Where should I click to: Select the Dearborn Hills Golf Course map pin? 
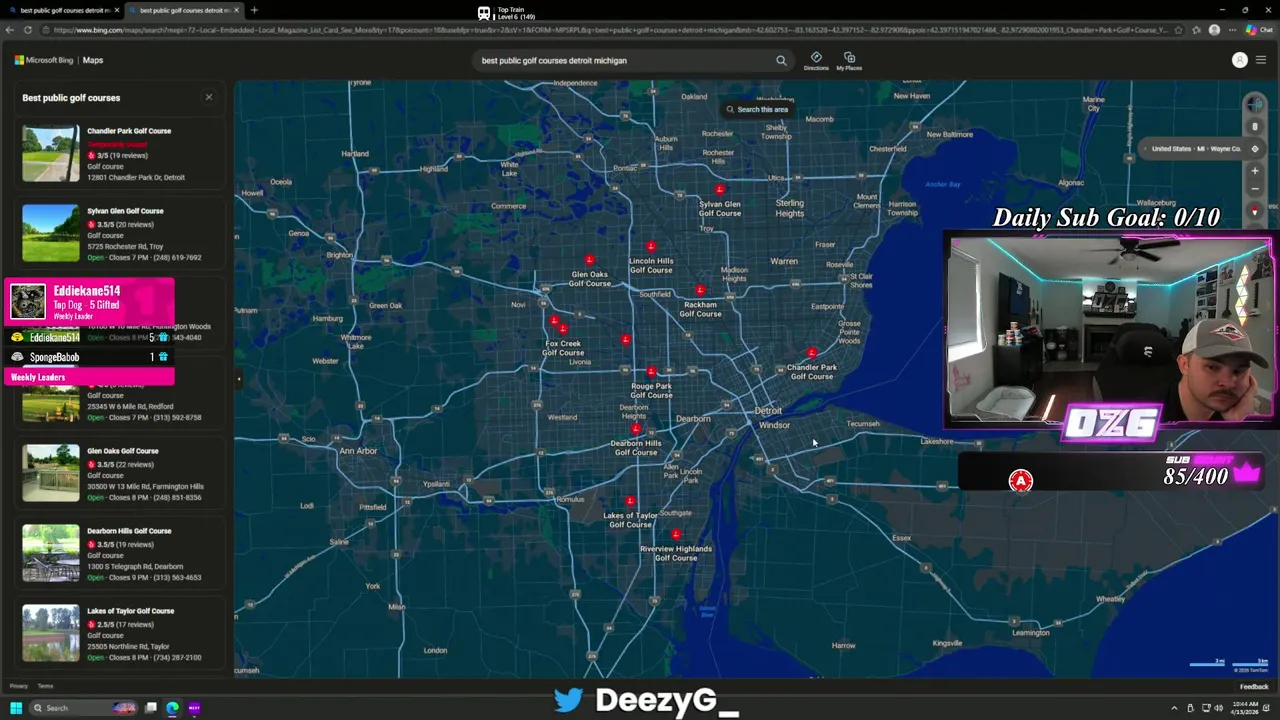click(636, 429)
